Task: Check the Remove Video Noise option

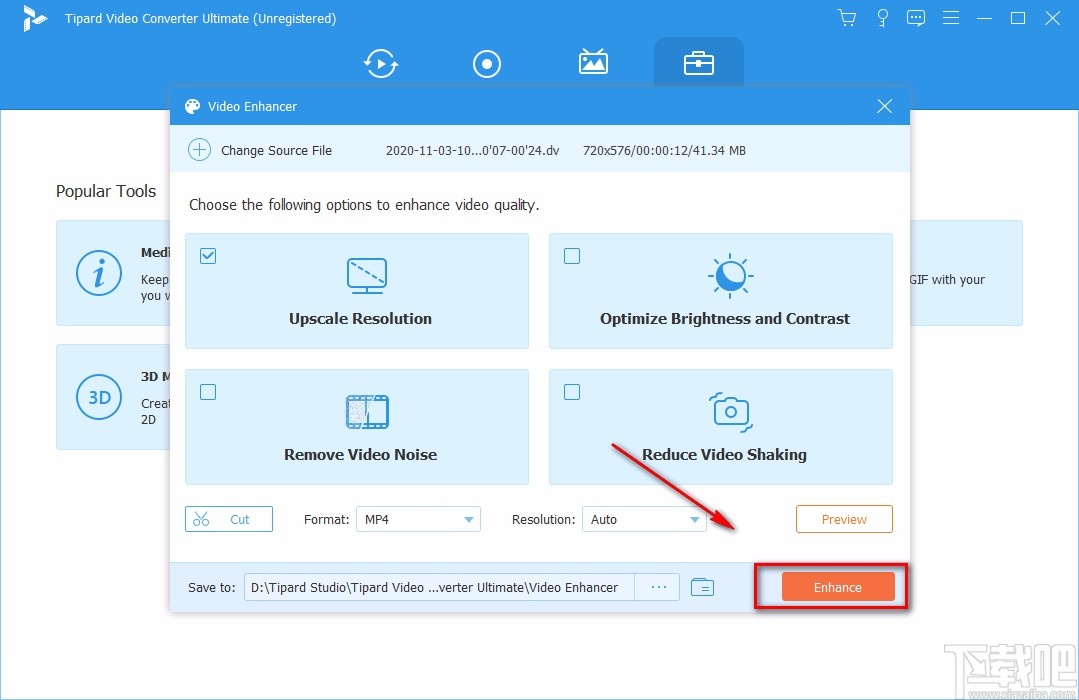Action: pos(208,392)
